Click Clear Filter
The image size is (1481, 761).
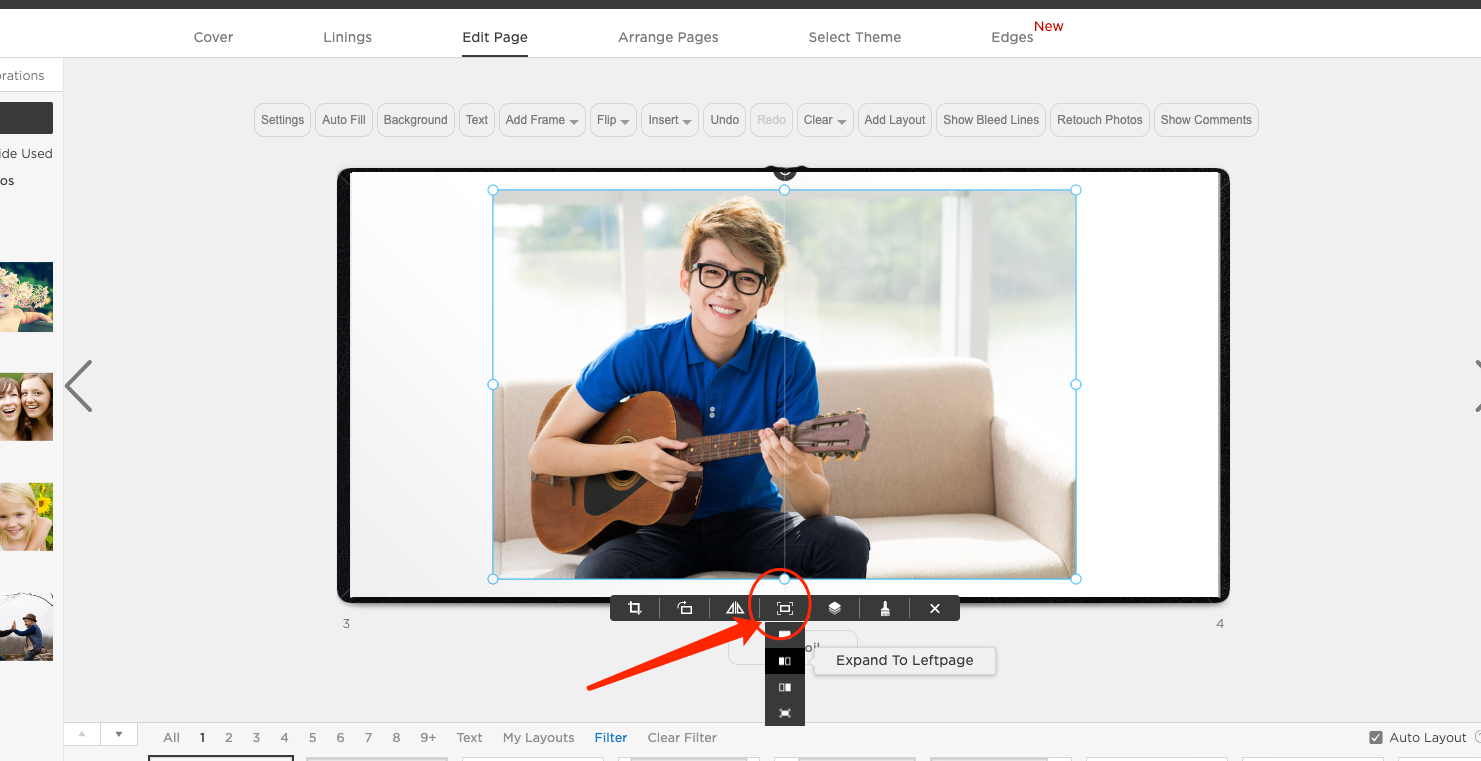pos(682,738)
